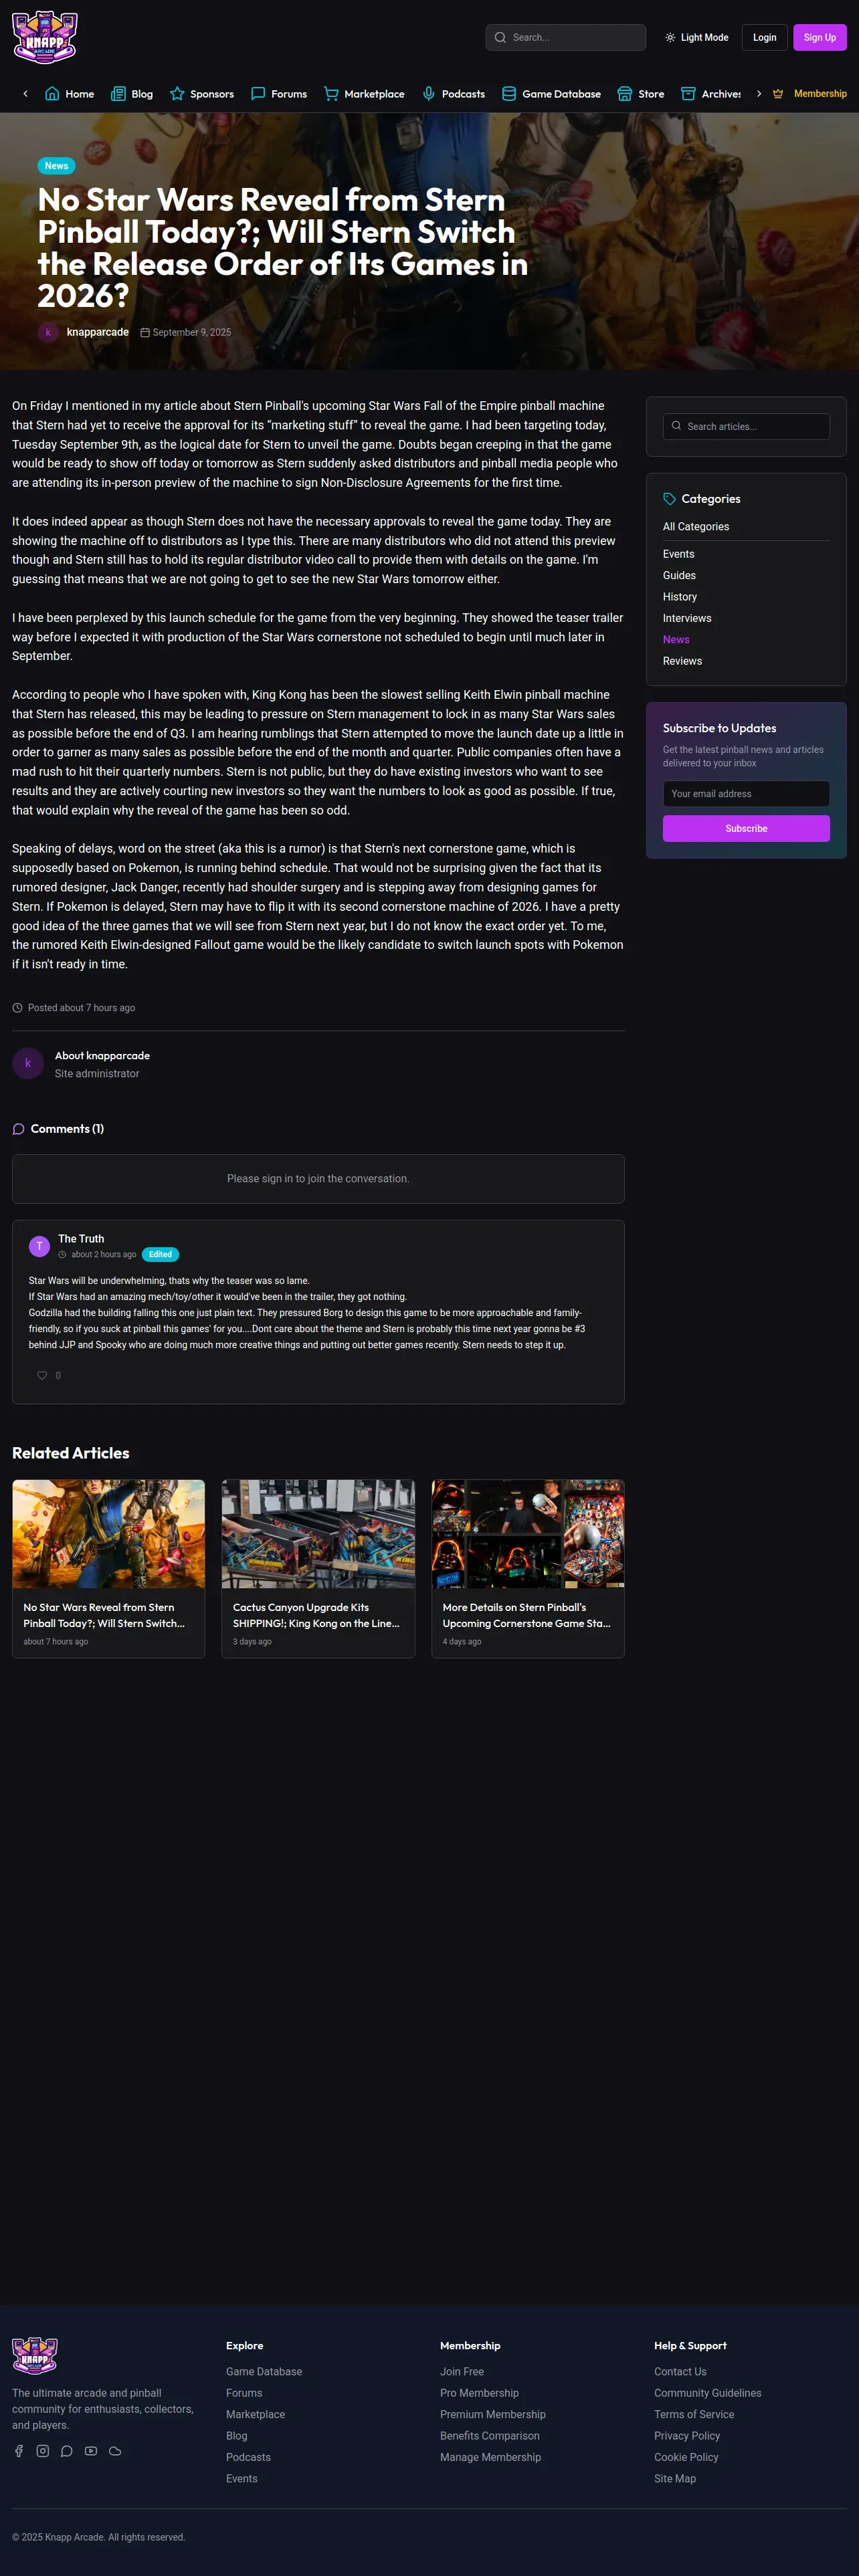Like The Truth's comment with heart icon

click(42, 1375)
